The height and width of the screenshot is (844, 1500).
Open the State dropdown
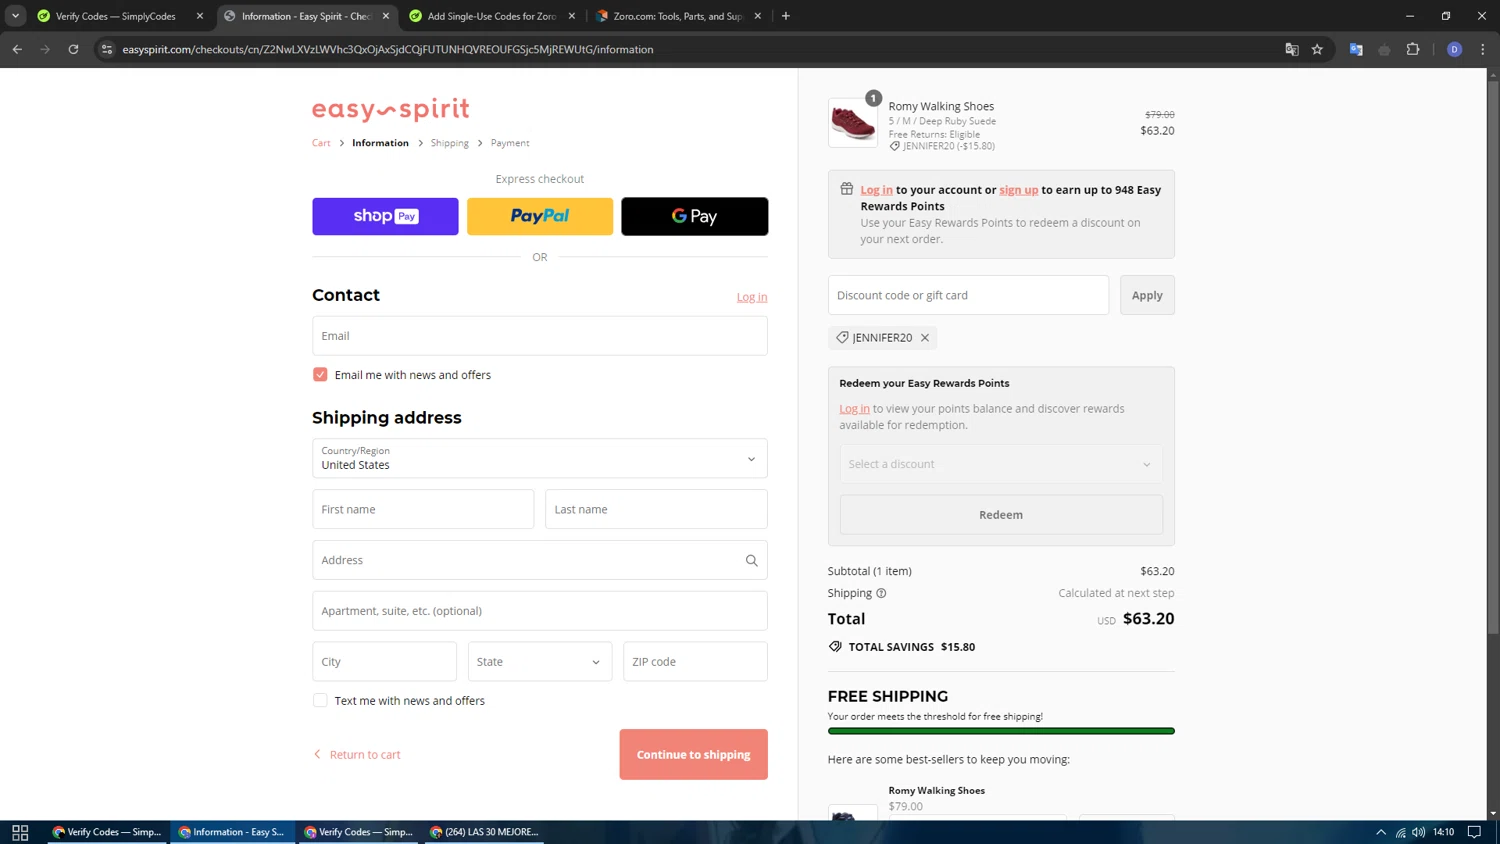540,662
